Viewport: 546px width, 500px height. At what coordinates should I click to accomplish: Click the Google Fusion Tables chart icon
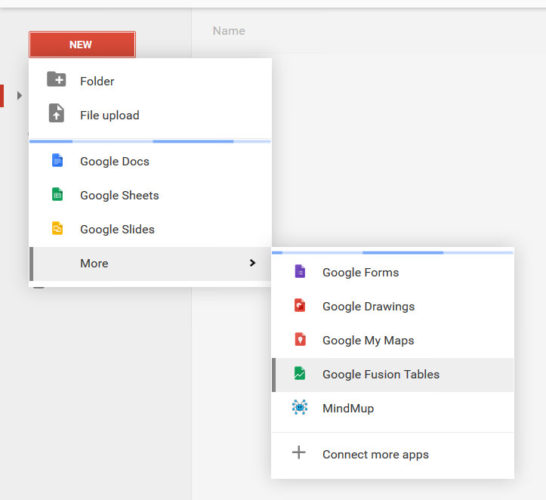[300, 373]
